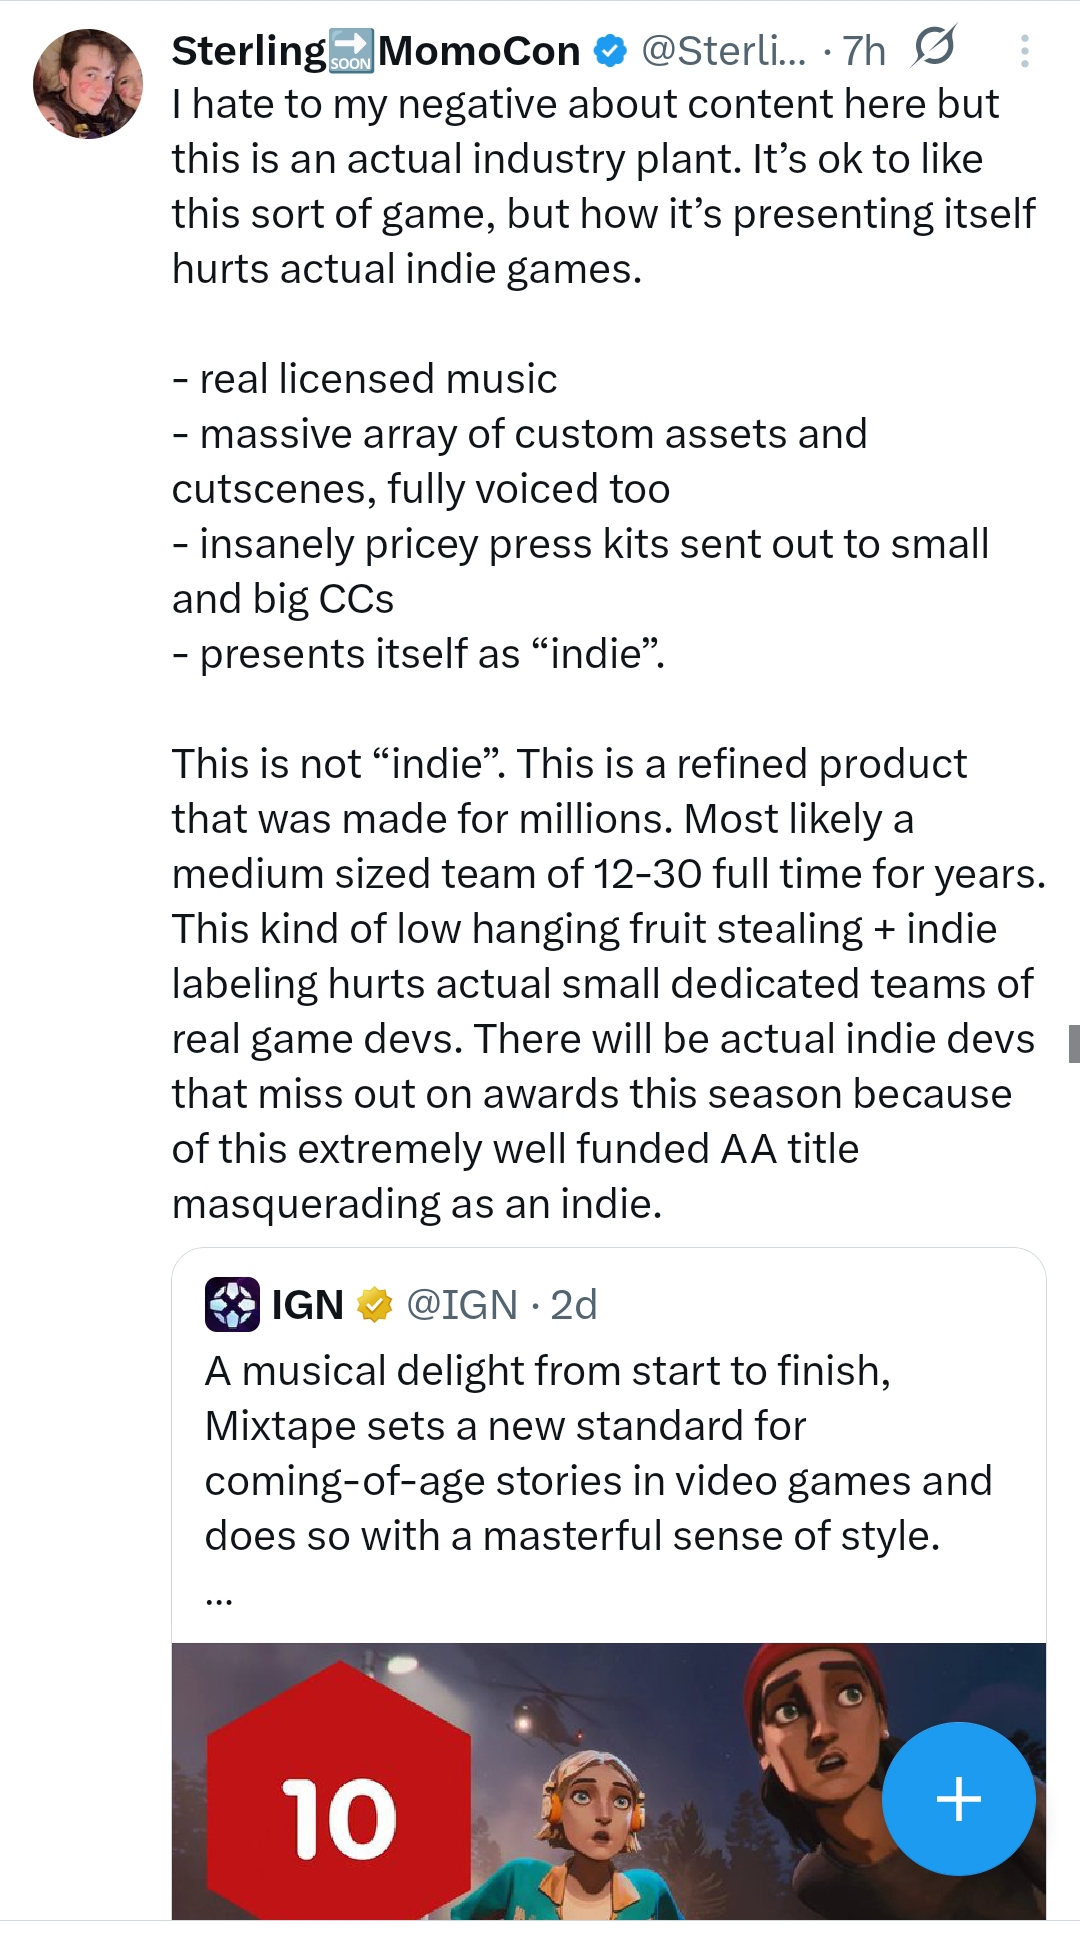
Task: Open the three-dot more options menu
Action: (1024, 51)
